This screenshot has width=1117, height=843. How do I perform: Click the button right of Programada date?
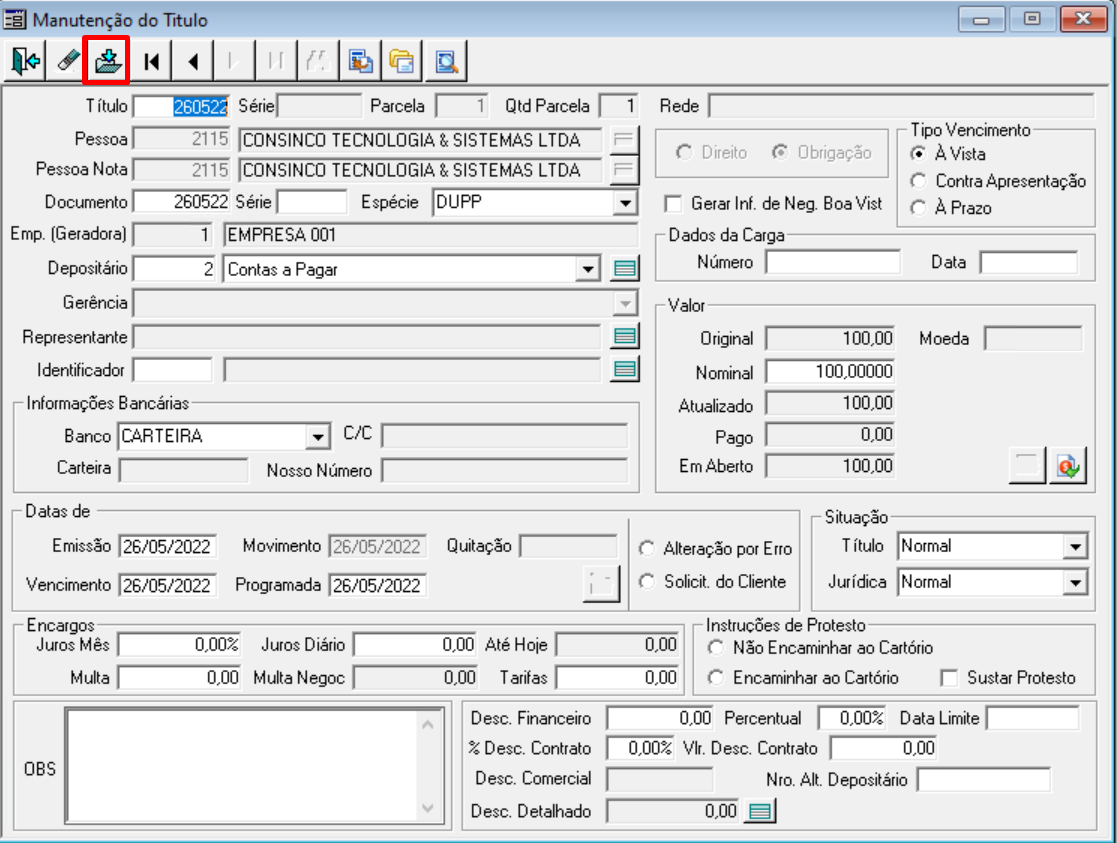601,584
